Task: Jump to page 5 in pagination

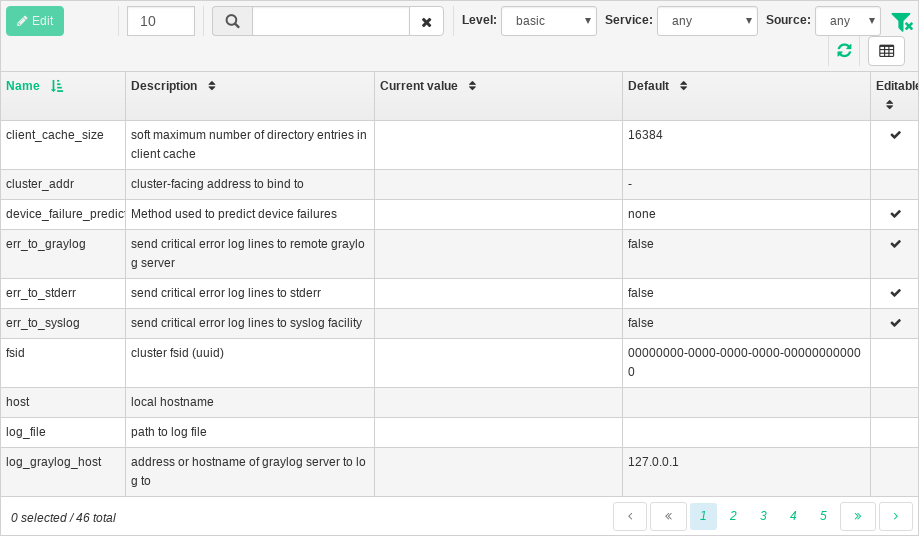Action: point(823,516)
